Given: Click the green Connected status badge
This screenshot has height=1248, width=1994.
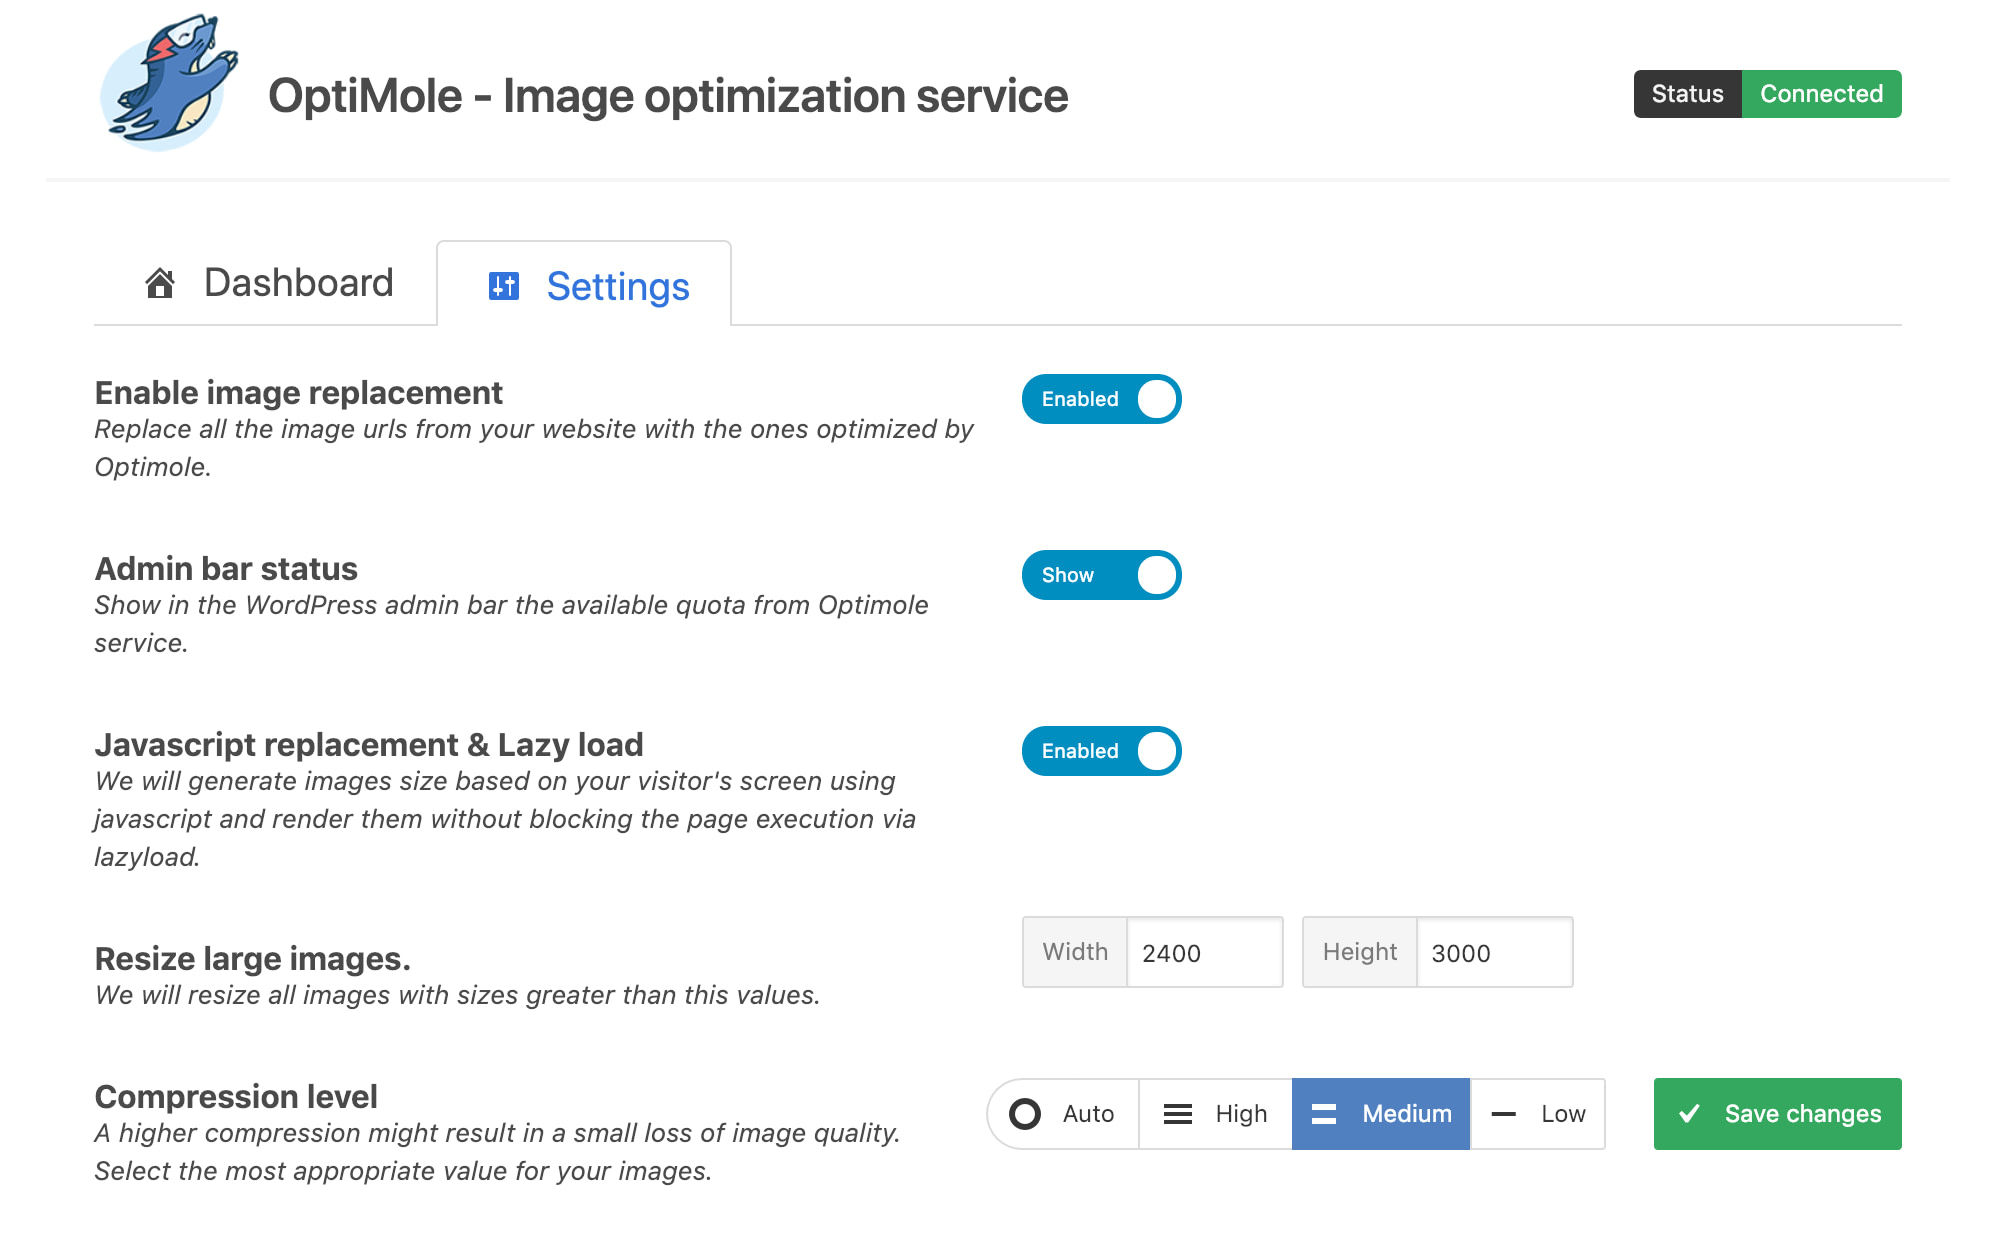Looking at the screenshot, I should tap(1821, 93).
